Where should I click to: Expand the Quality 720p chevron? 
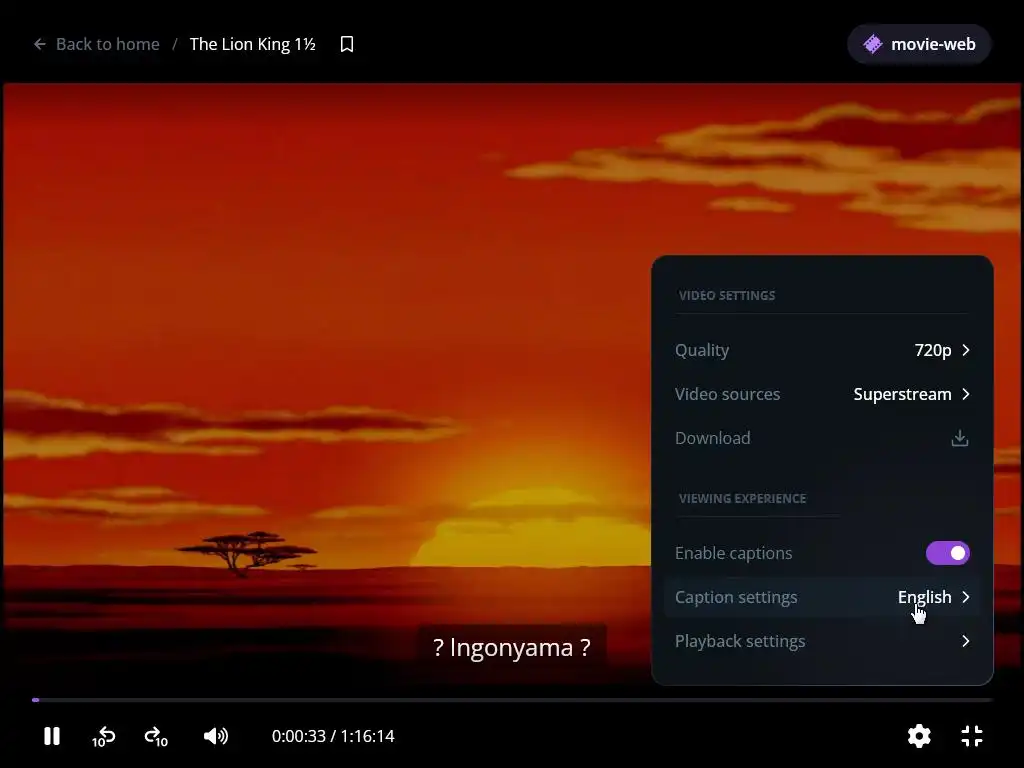pos(966,350)
